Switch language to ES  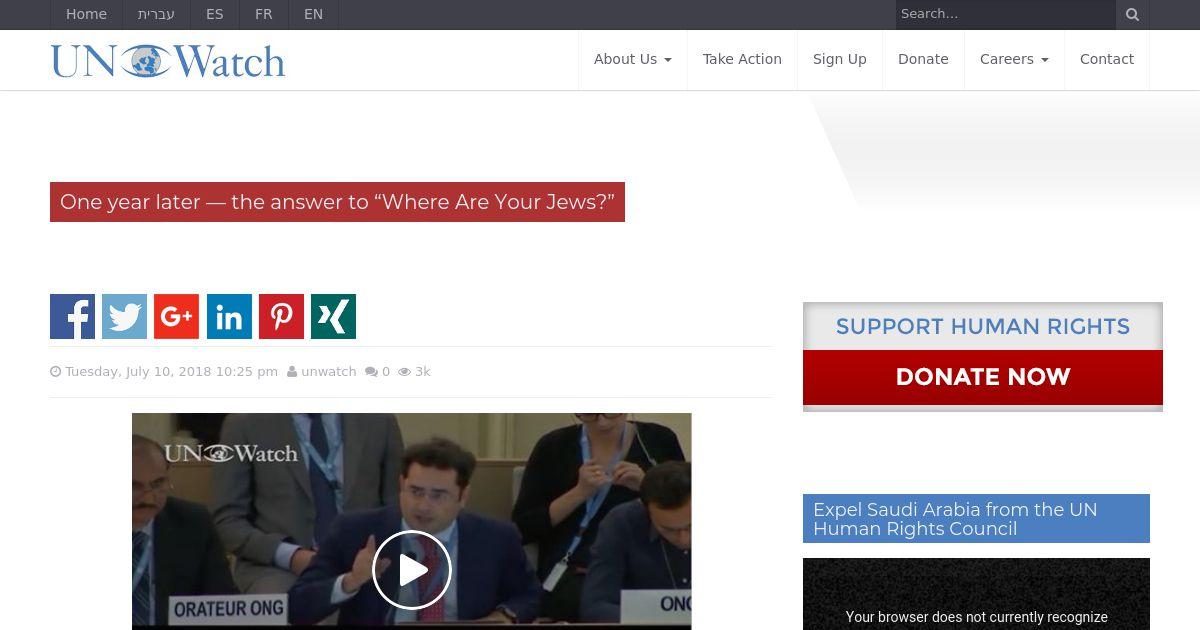coord(215,14)
